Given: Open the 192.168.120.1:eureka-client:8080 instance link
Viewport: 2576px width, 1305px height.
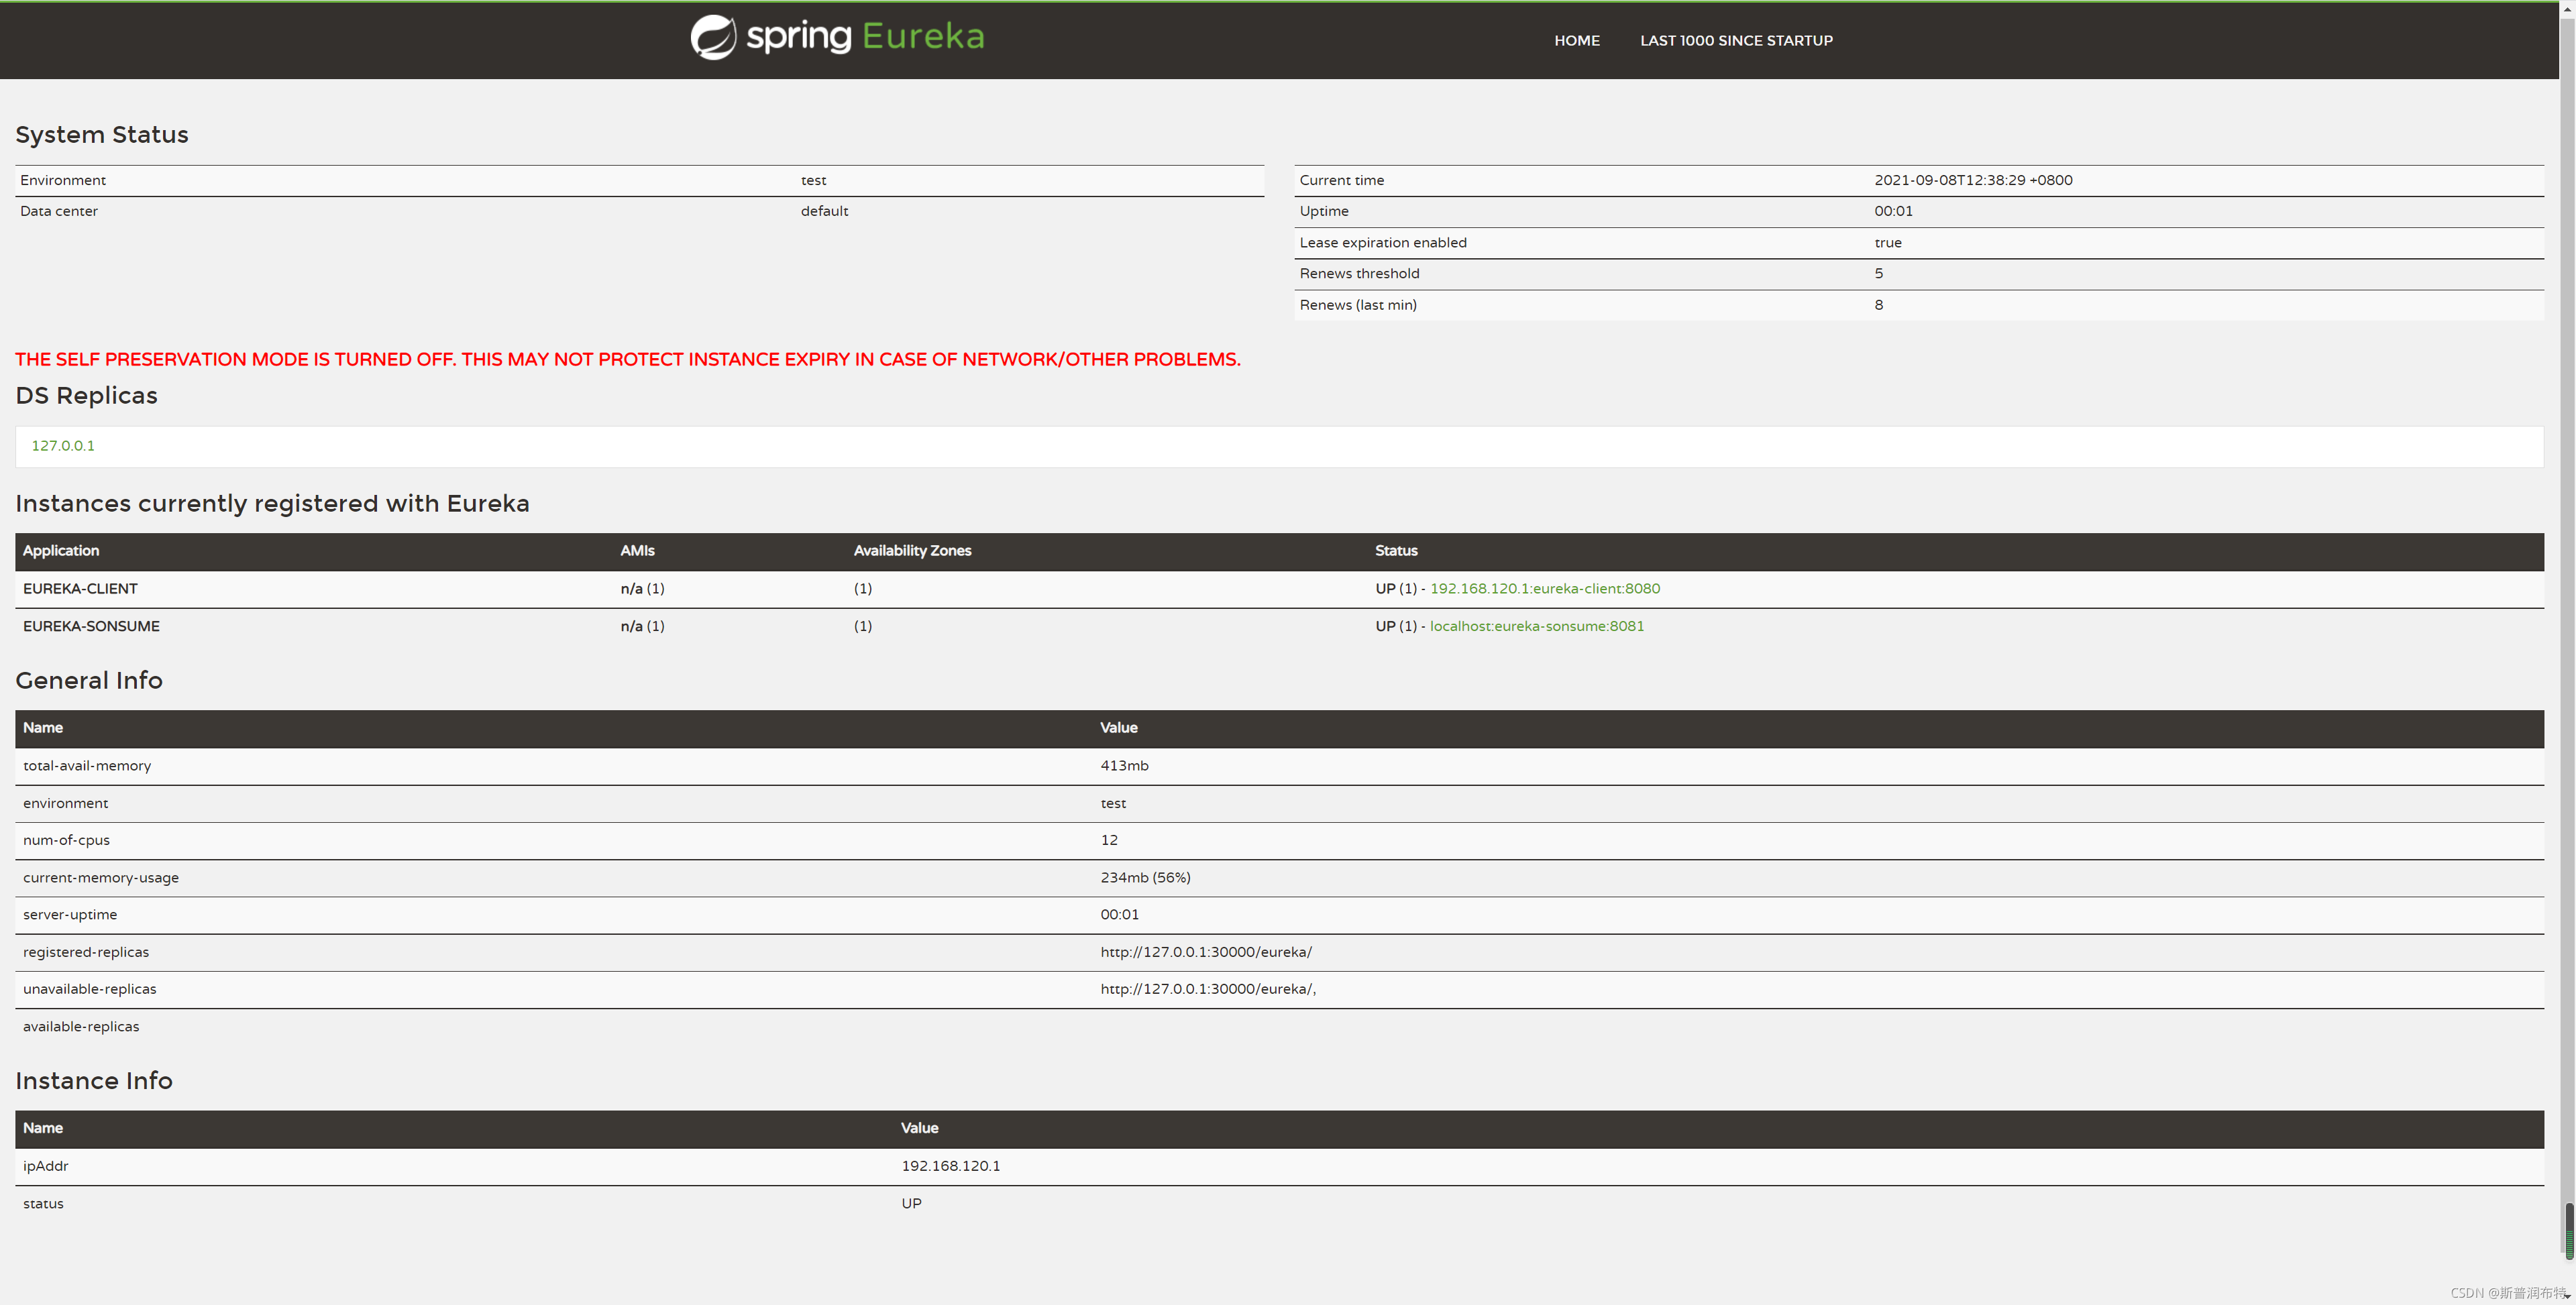Looking at the screenshot, I should tap(1545, 589).
